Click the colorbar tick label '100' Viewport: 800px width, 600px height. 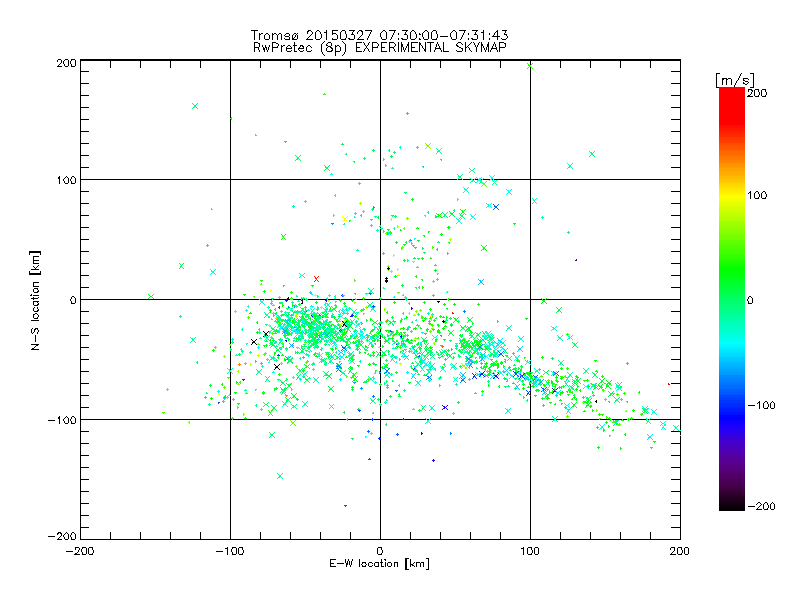757,195
